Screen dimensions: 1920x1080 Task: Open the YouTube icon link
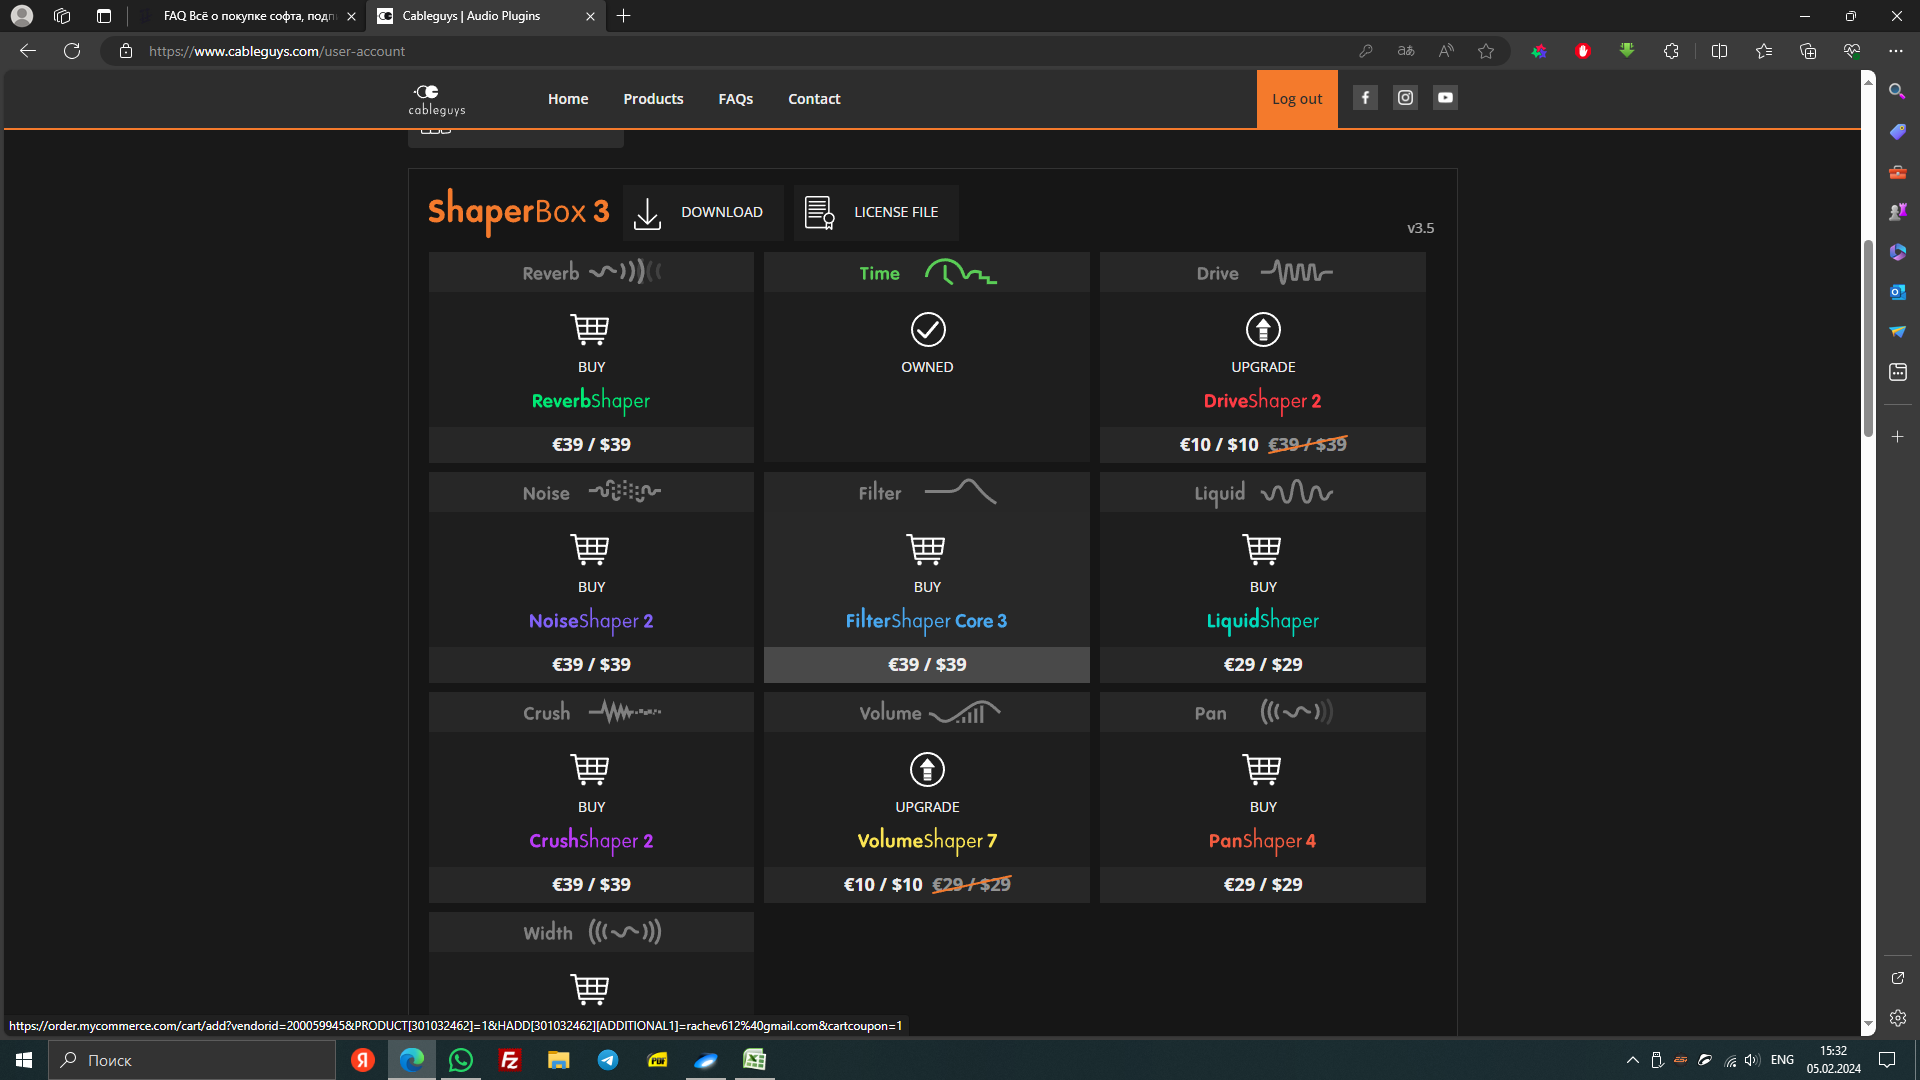(x=1445, y=97)
